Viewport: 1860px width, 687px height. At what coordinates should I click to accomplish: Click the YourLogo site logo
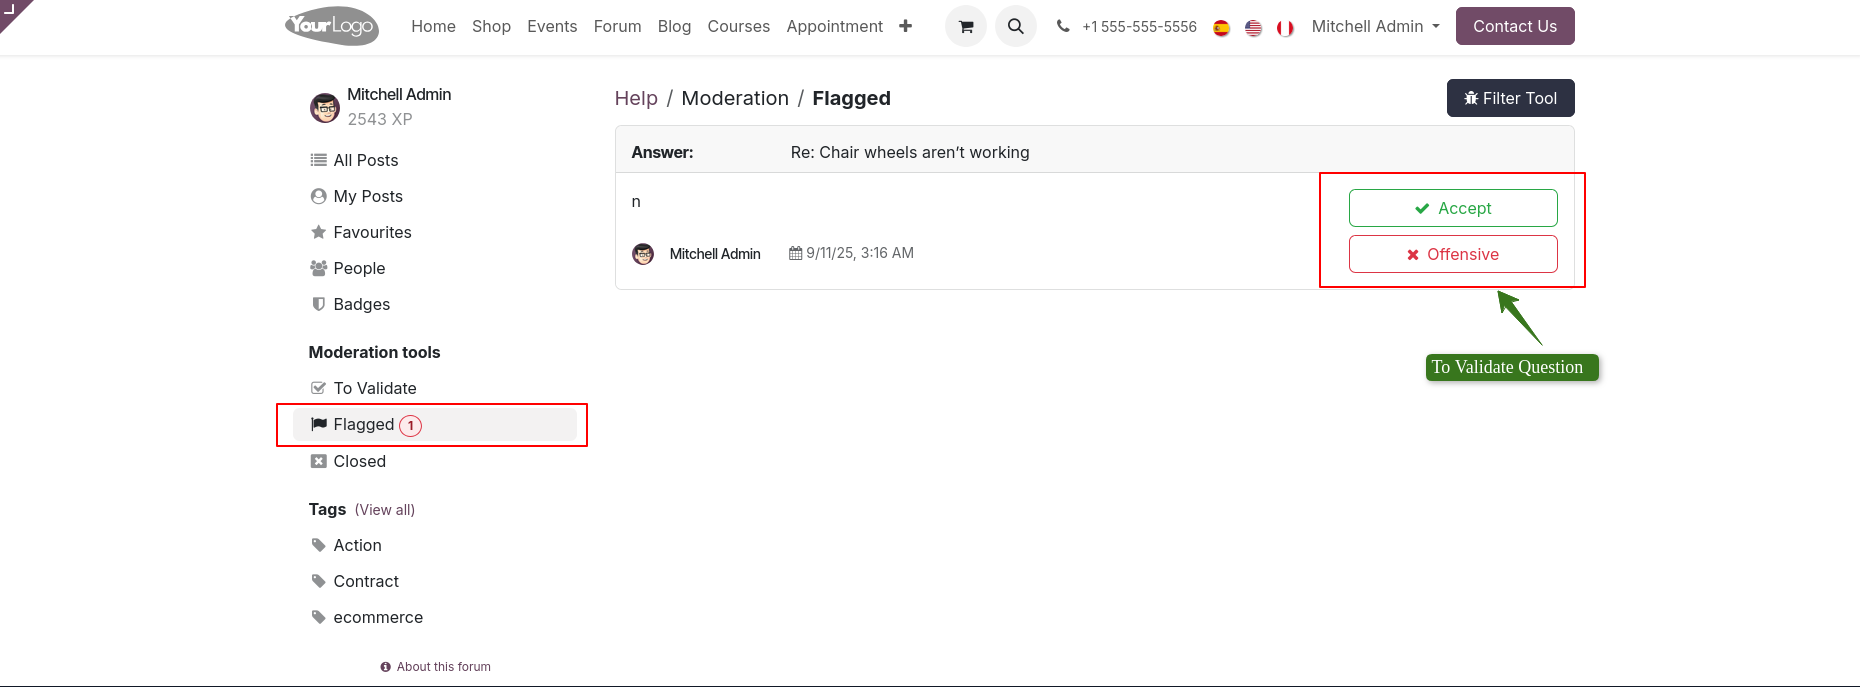tap(332, 26)
